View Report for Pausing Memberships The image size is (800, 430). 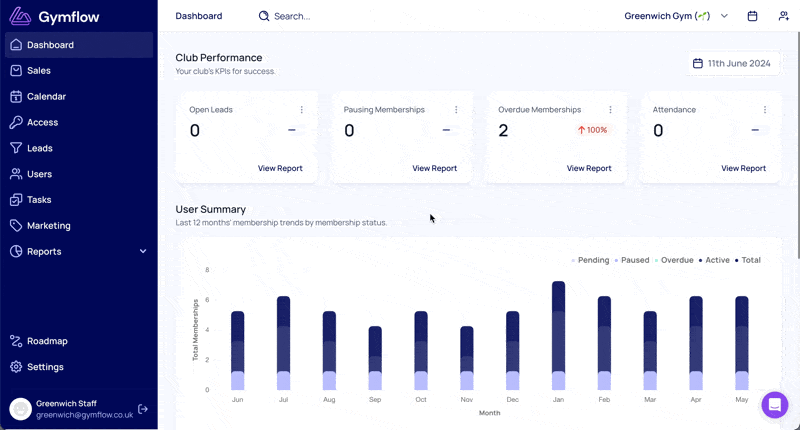[434, 168]
